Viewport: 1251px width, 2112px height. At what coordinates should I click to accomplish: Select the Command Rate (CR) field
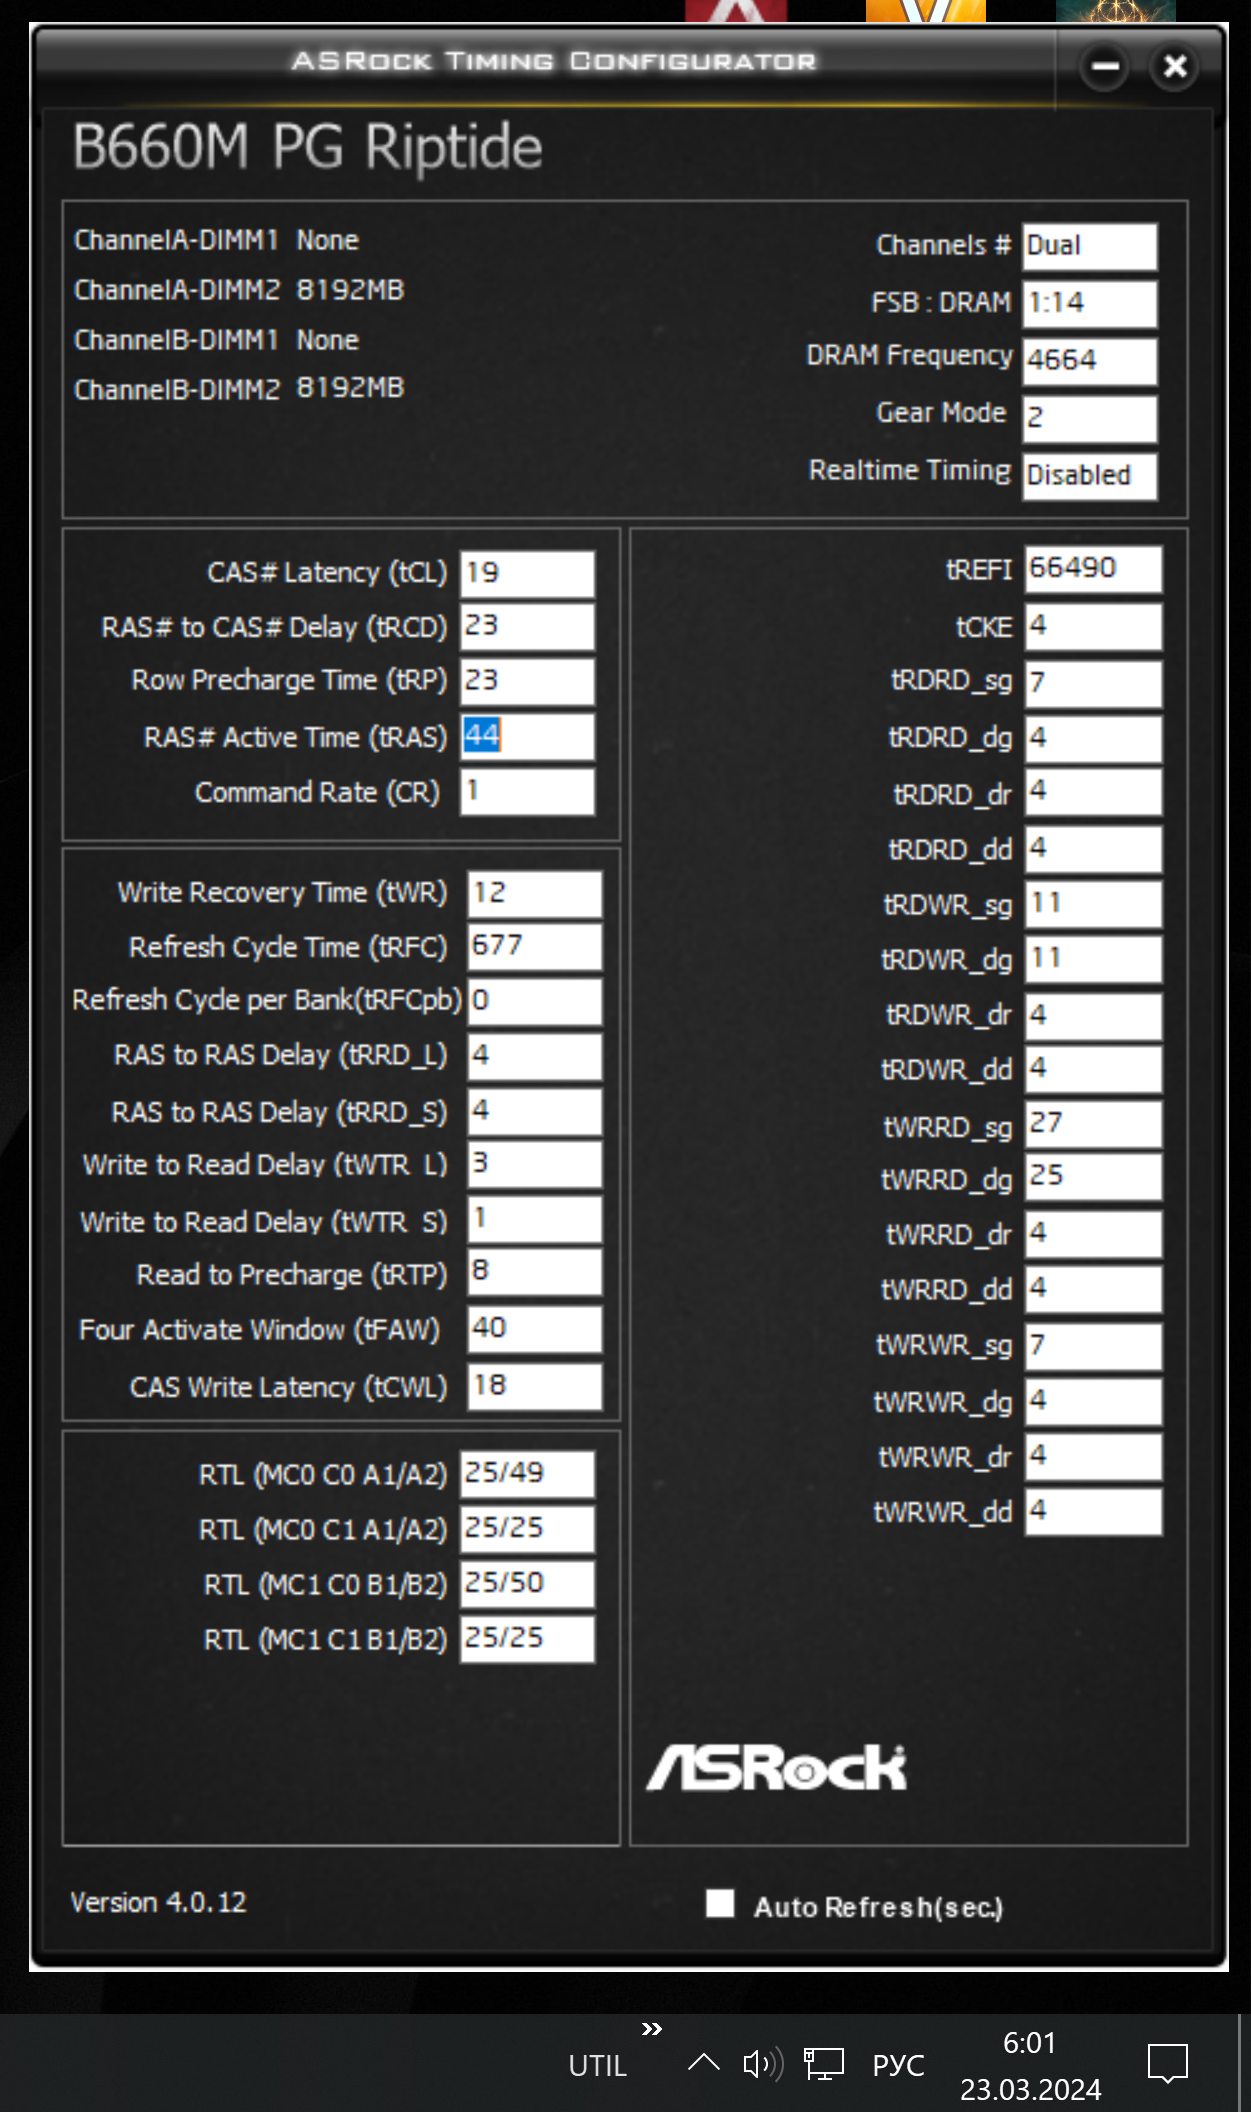coord(527,792)
